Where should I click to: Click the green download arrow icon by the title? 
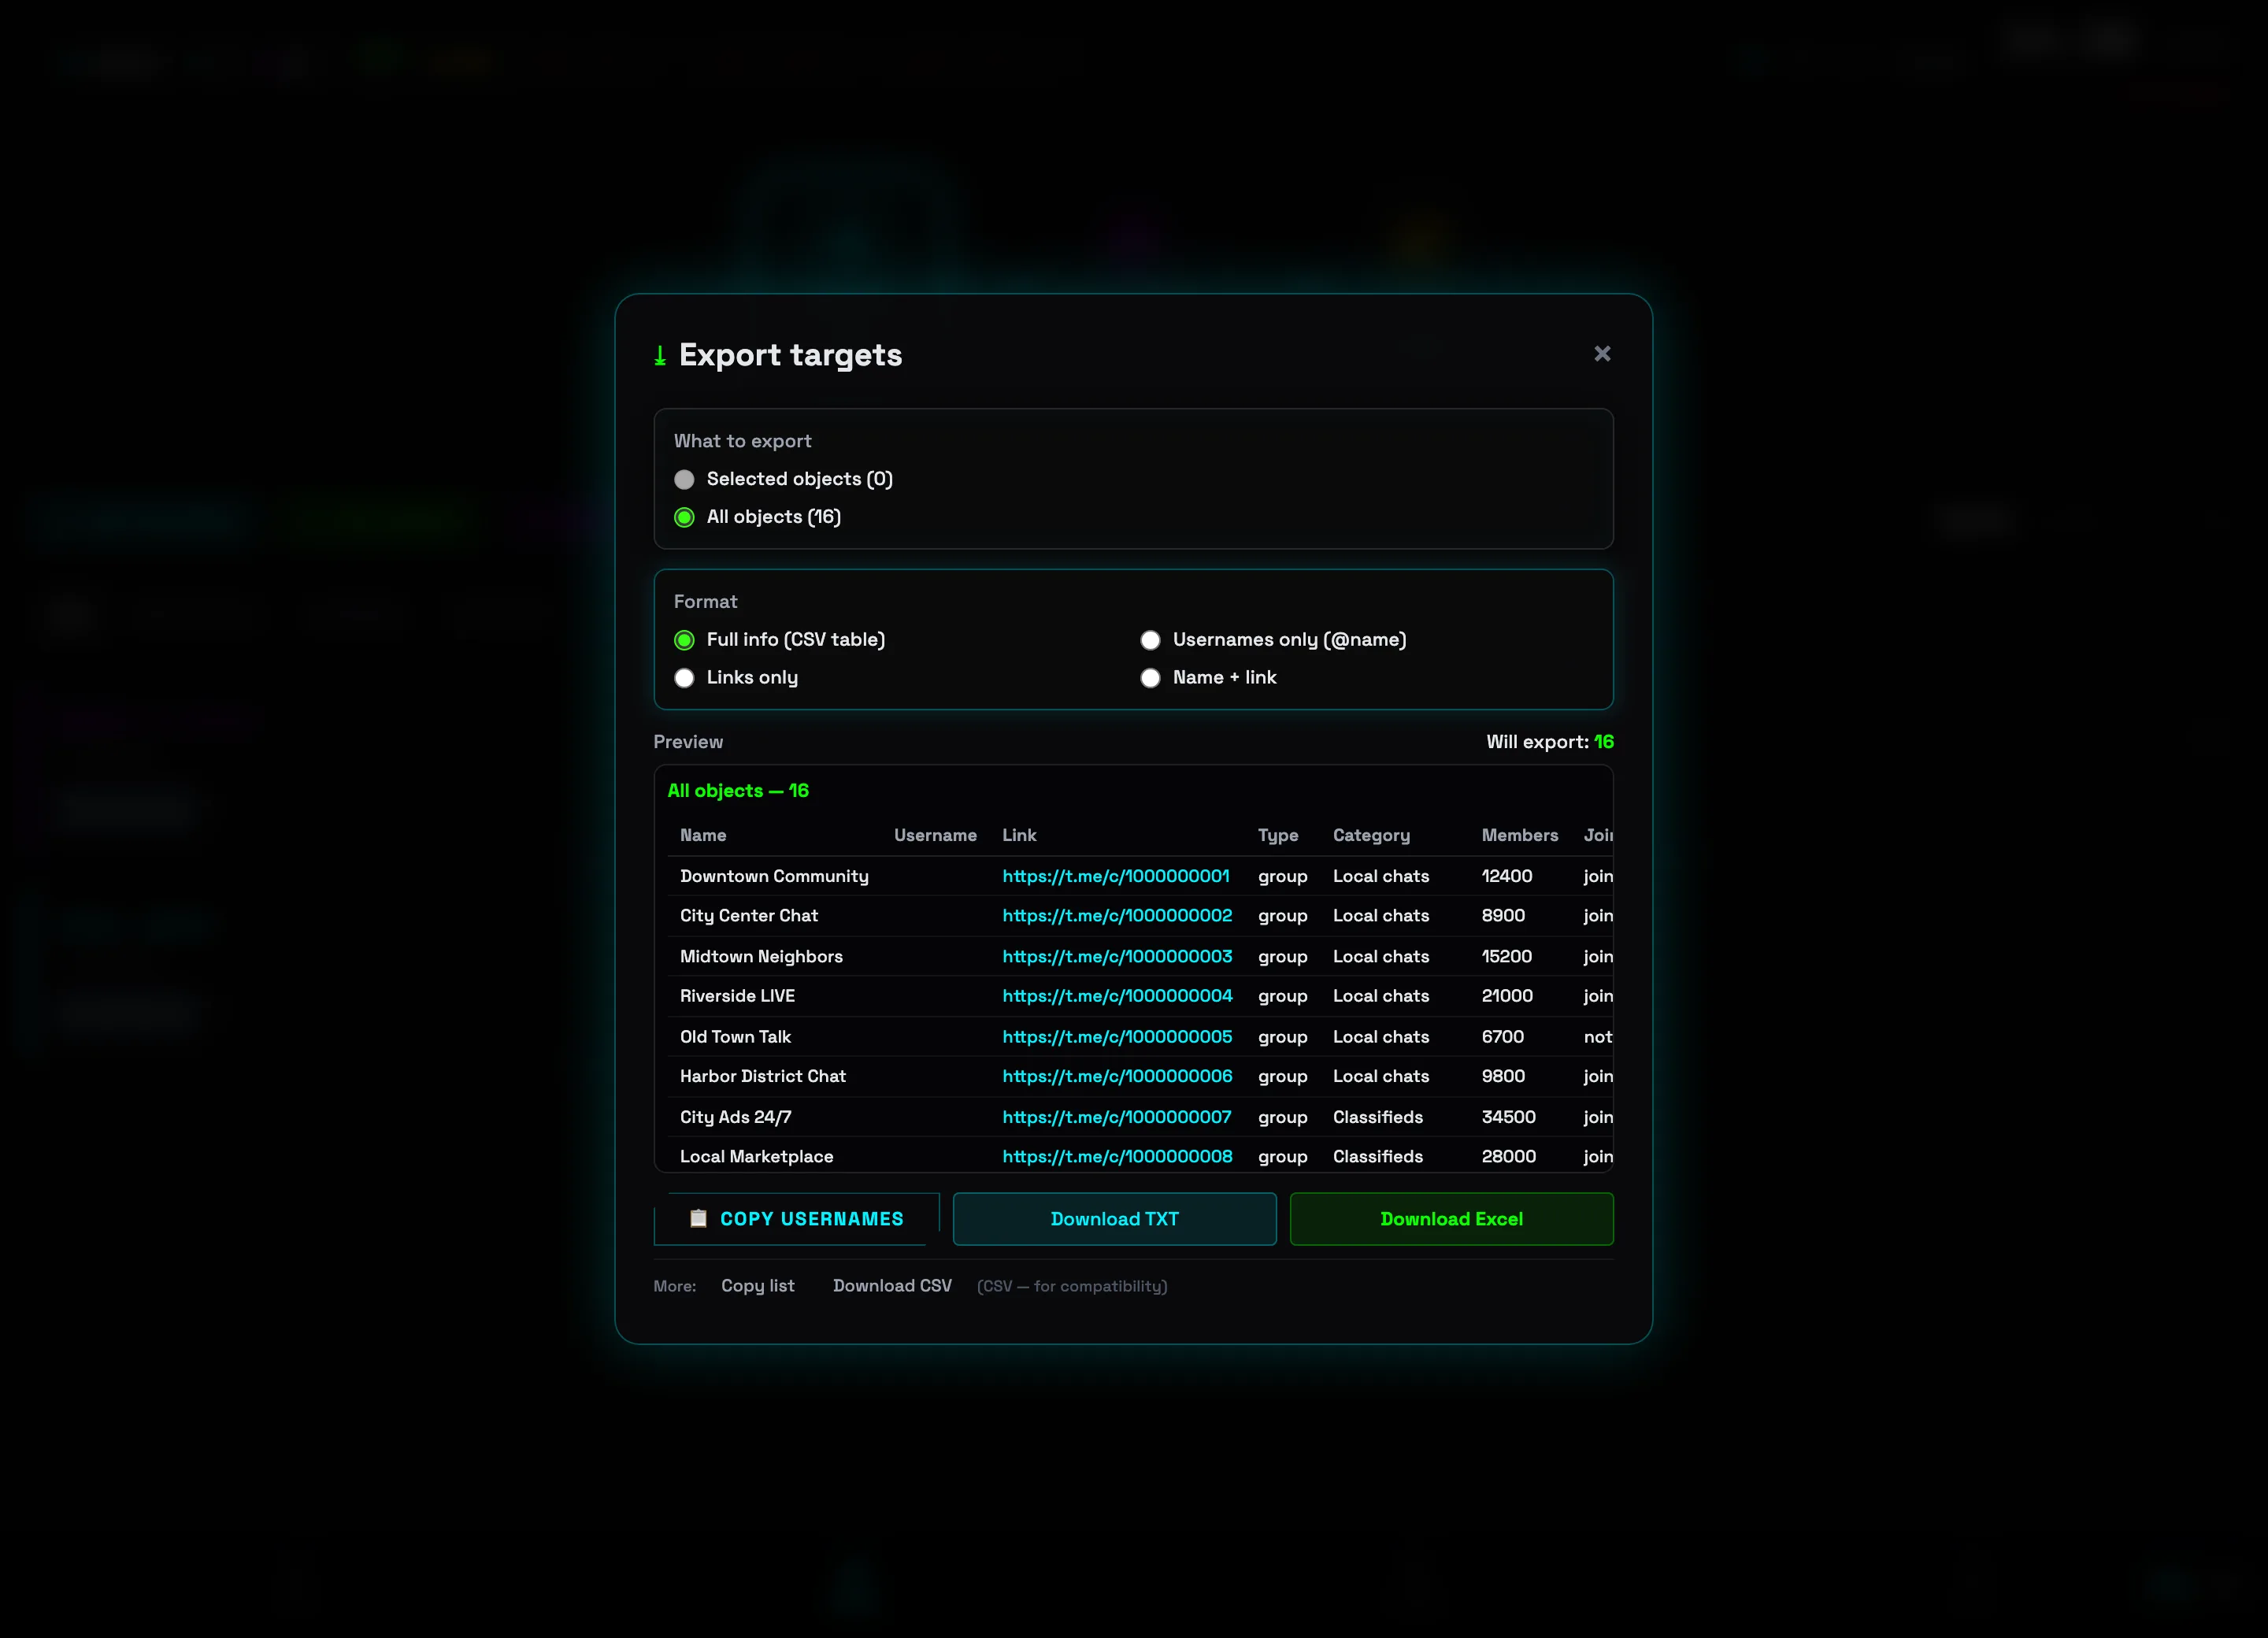pyautogui.click(x=660, y=355)
